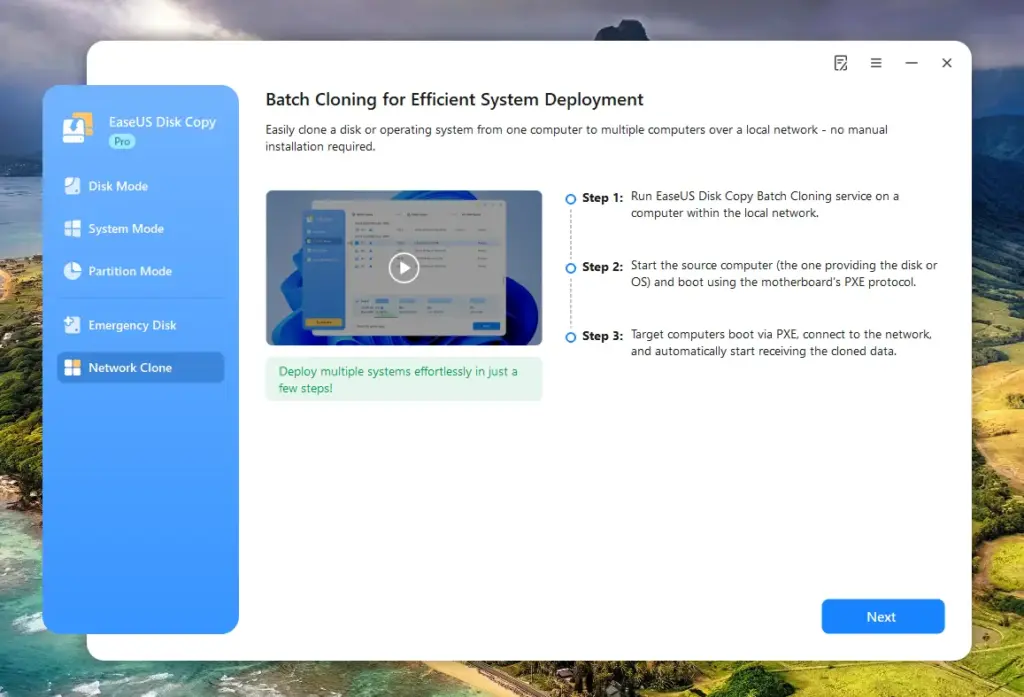The width and height of the screenshot is (1024, 697).
Task: Select the Step 2 circle indicator
Action: click(x=570, y=266)
